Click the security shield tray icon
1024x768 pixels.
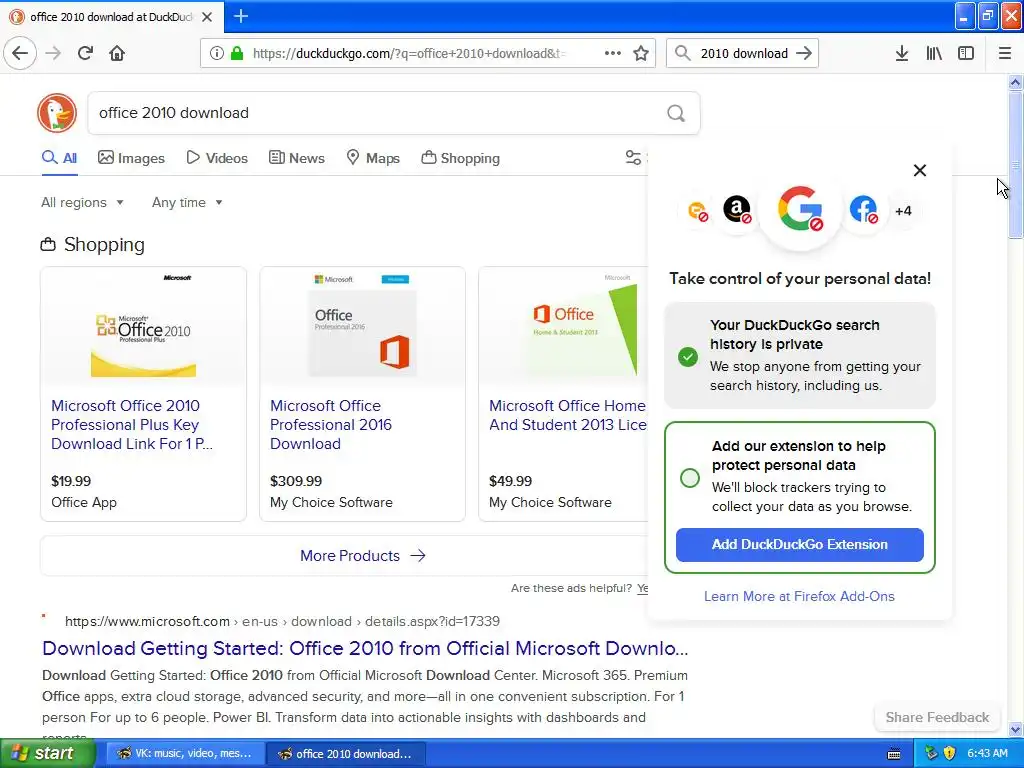tap(950, 753)
